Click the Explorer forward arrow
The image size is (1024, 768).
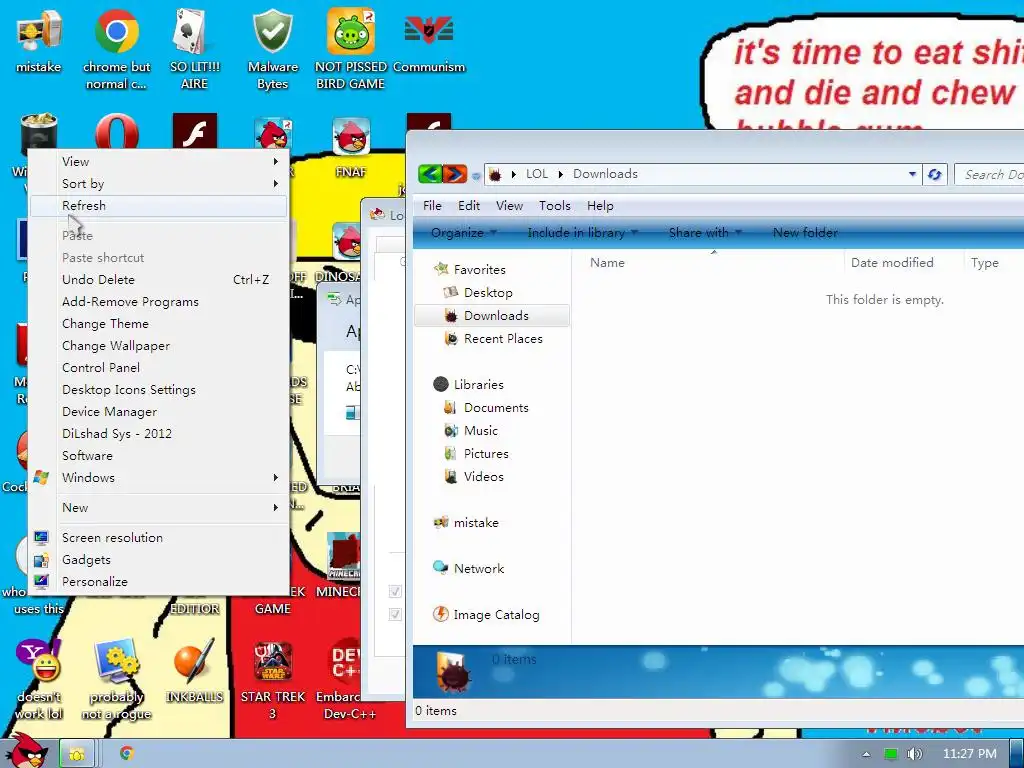455,174
